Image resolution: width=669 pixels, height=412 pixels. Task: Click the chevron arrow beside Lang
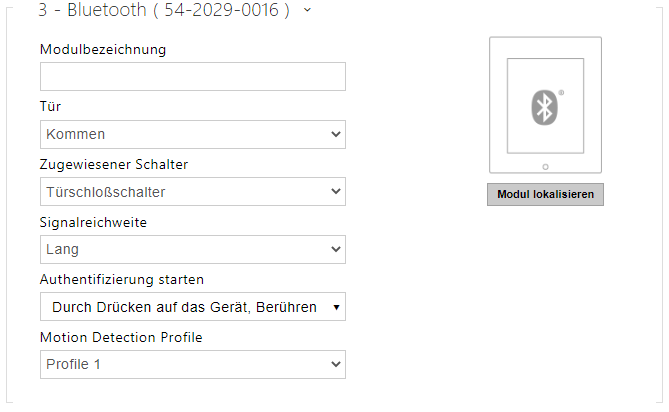336,249
